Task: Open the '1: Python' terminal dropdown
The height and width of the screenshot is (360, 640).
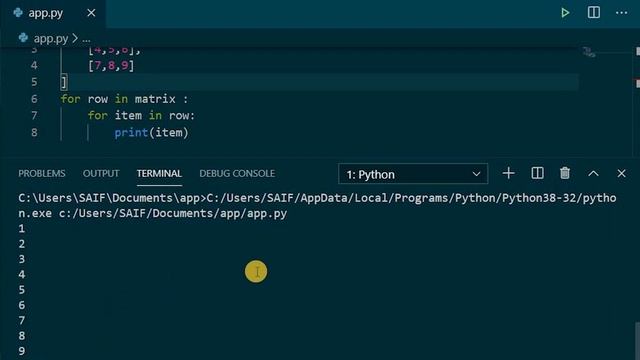Action: (x=413, y=174)
